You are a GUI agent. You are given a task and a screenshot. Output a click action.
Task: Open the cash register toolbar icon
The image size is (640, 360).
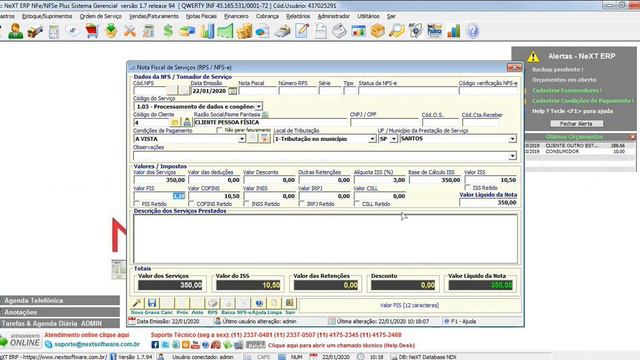click(282, 31)
